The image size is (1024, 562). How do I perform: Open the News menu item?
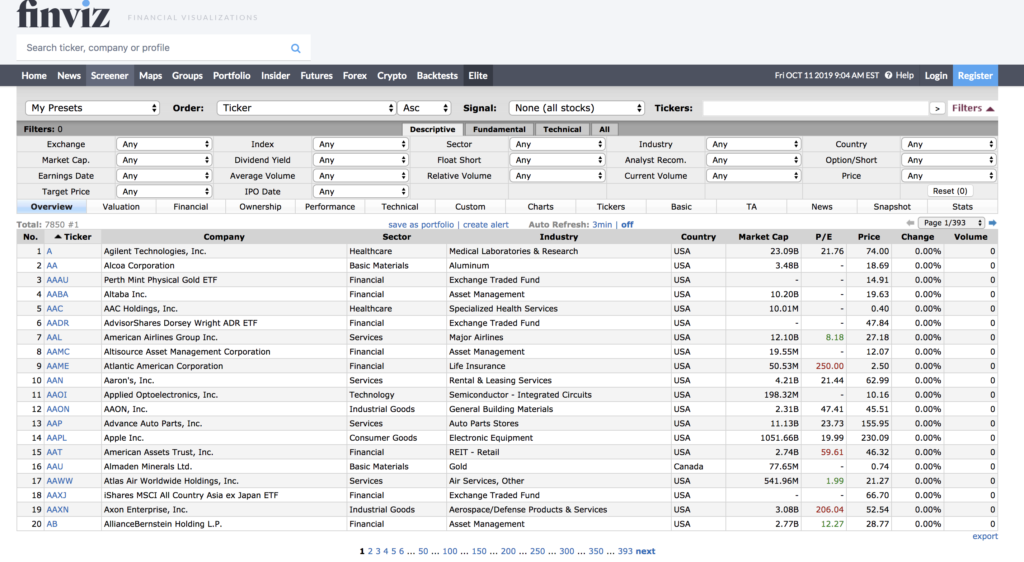tap(69, 76)
